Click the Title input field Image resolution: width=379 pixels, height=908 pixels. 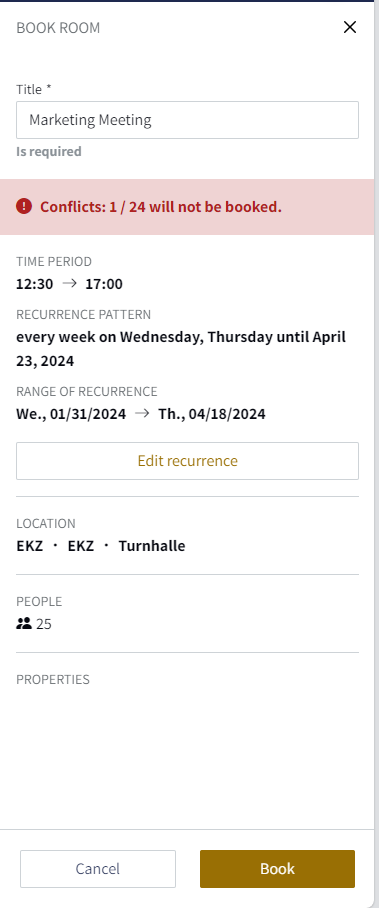point(187,120)
